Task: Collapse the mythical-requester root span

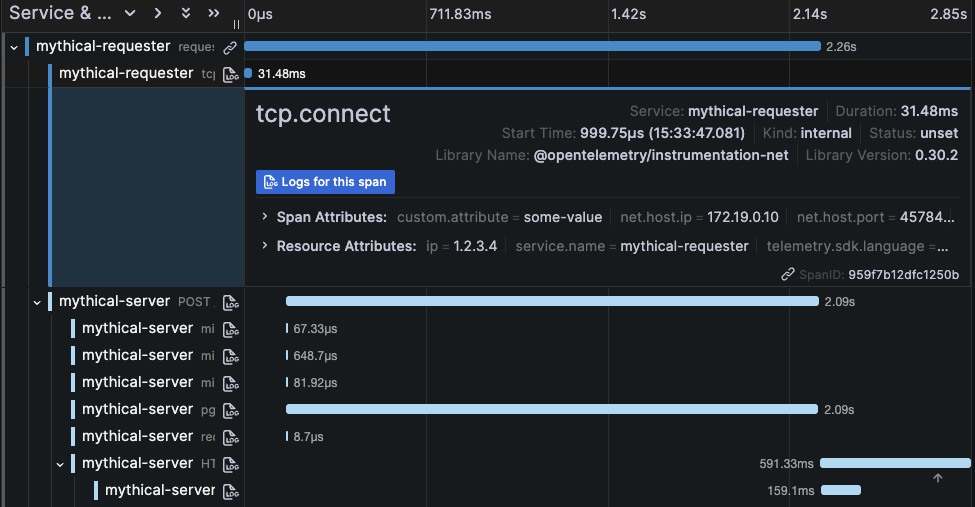Action: point(14,47)
